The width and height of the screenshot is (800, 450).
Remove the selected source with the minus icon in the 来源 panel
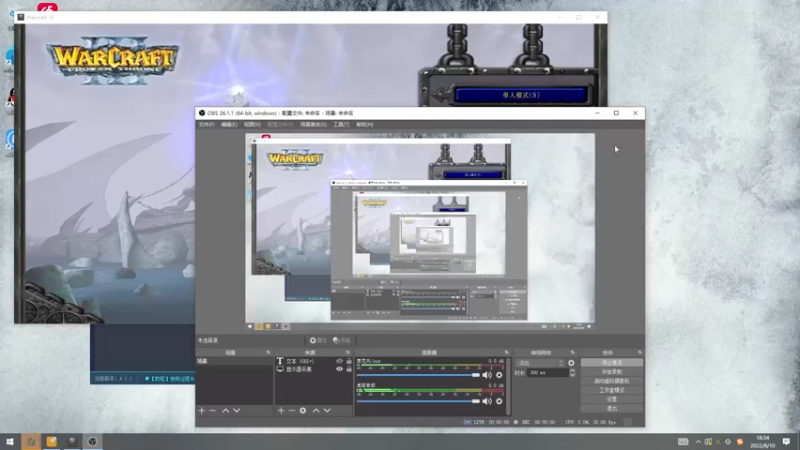coord(292,410)
